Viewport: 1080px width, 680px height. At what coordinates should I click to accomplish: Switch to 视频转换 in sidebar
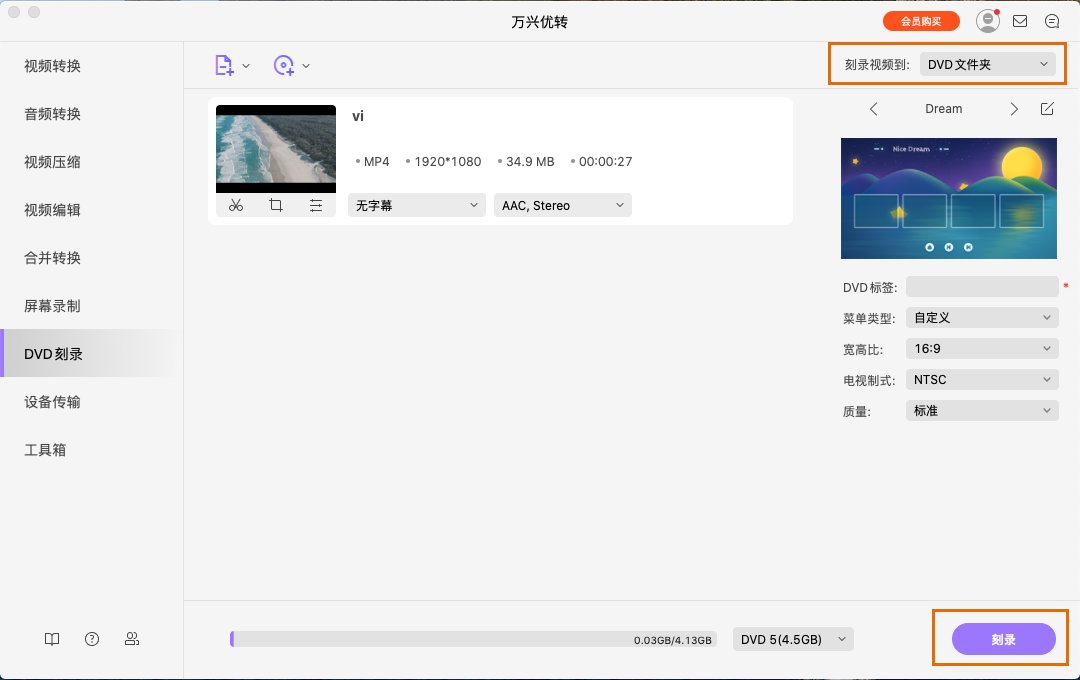coord(53,66)
